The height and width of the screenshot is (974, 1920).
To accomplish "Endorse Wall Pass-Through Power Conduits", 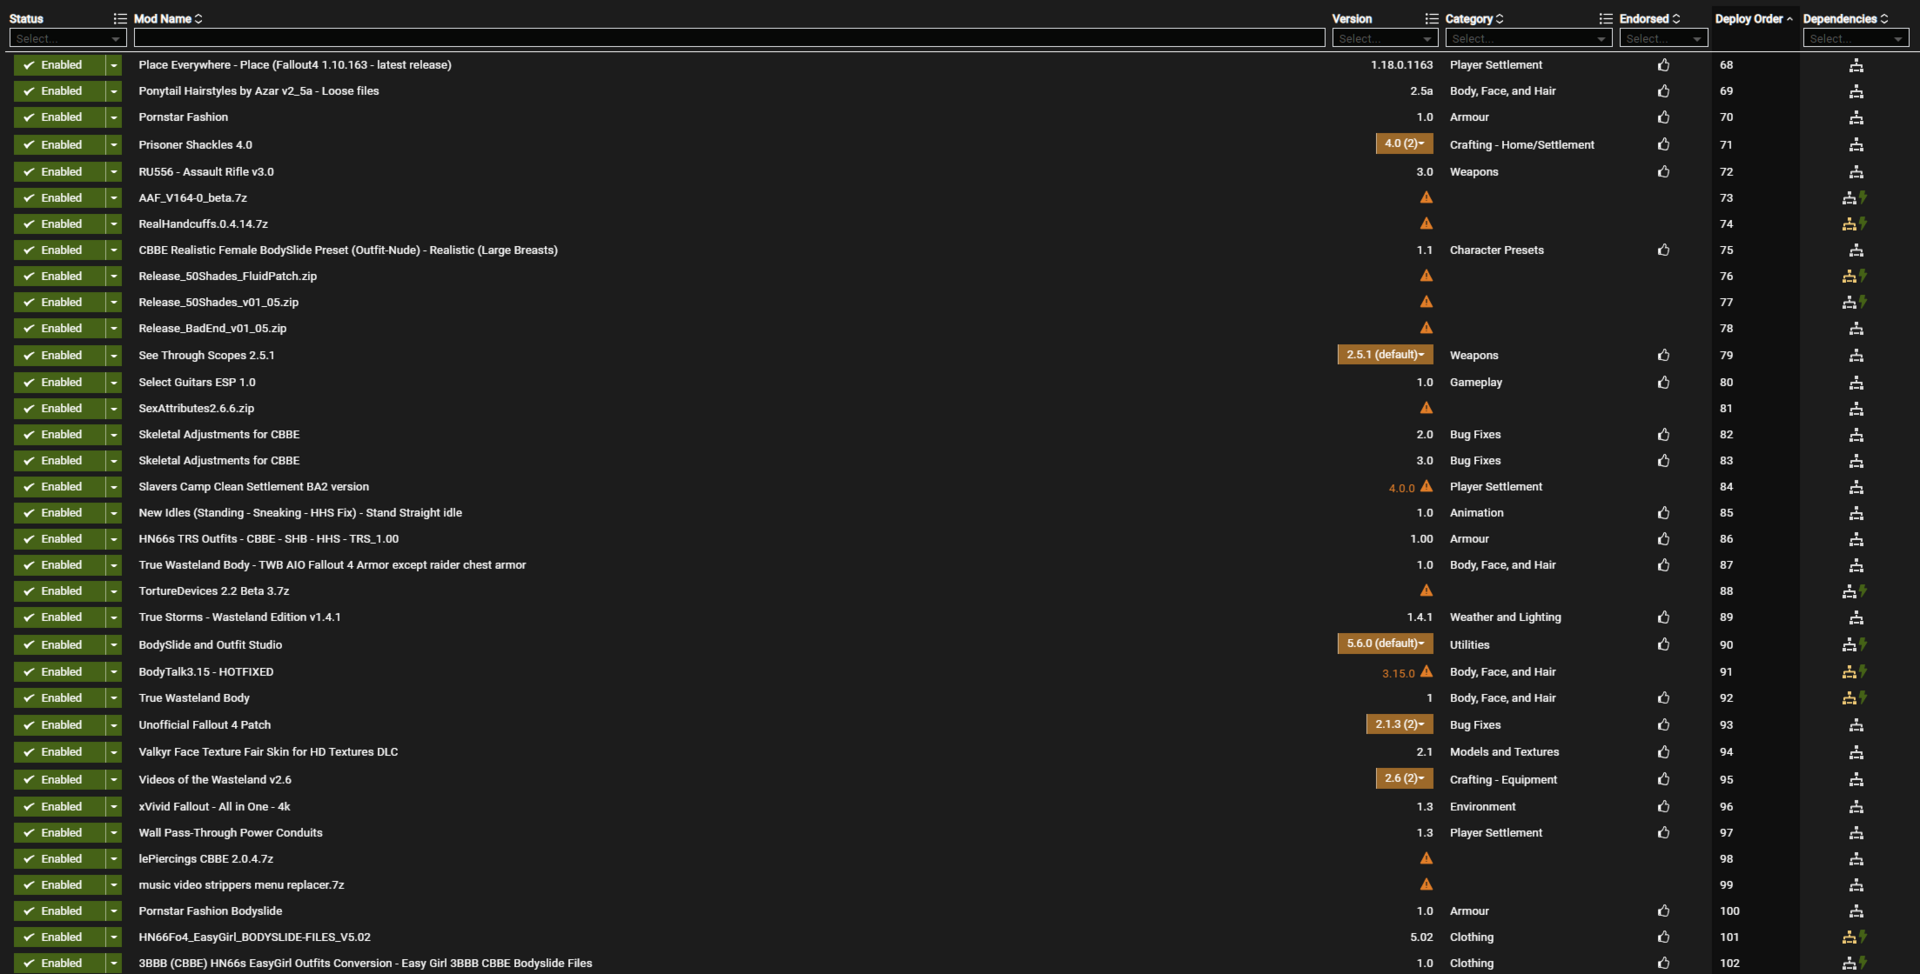I will [1663, 833].
